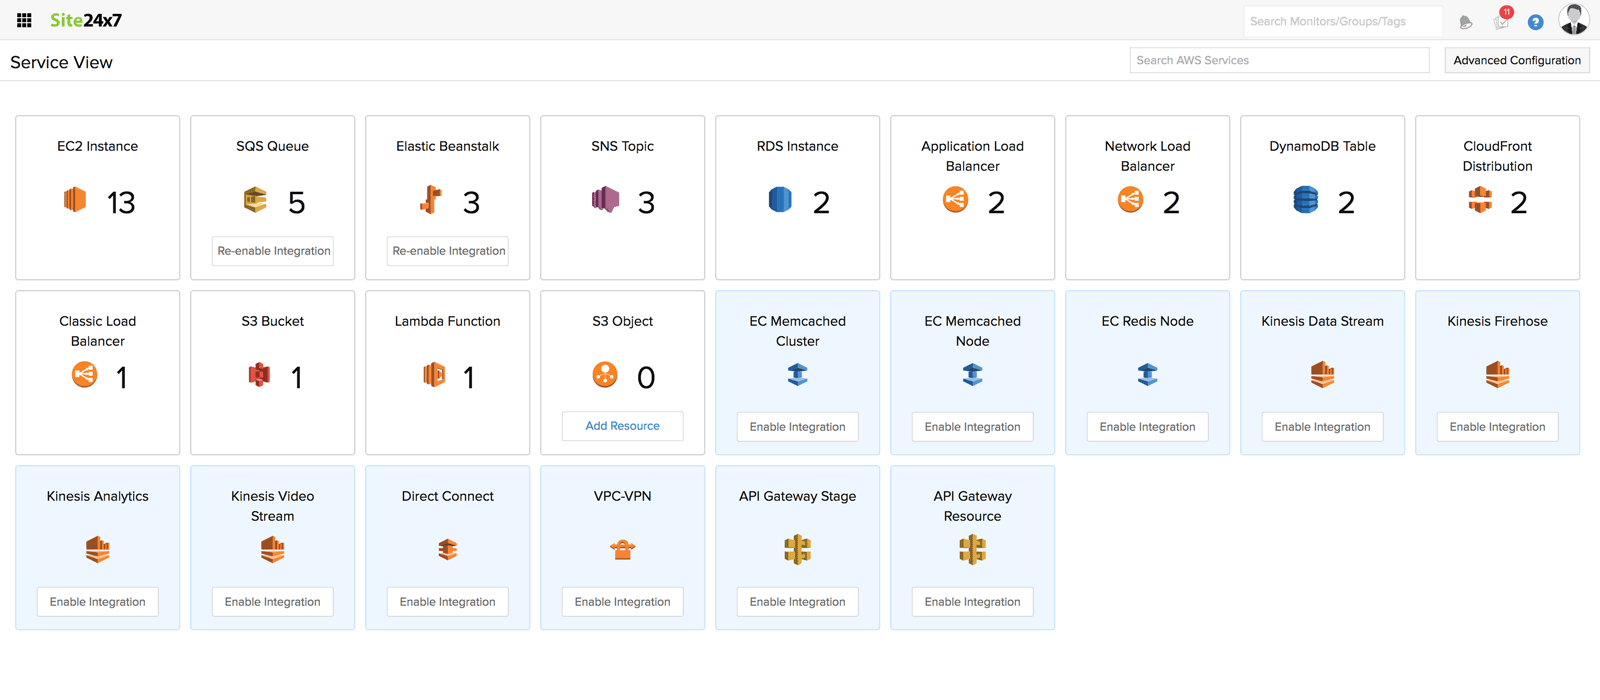
Task: Click the Elastic Beanstalk icon
Action: pyautogui.click(x=431, y=200)
